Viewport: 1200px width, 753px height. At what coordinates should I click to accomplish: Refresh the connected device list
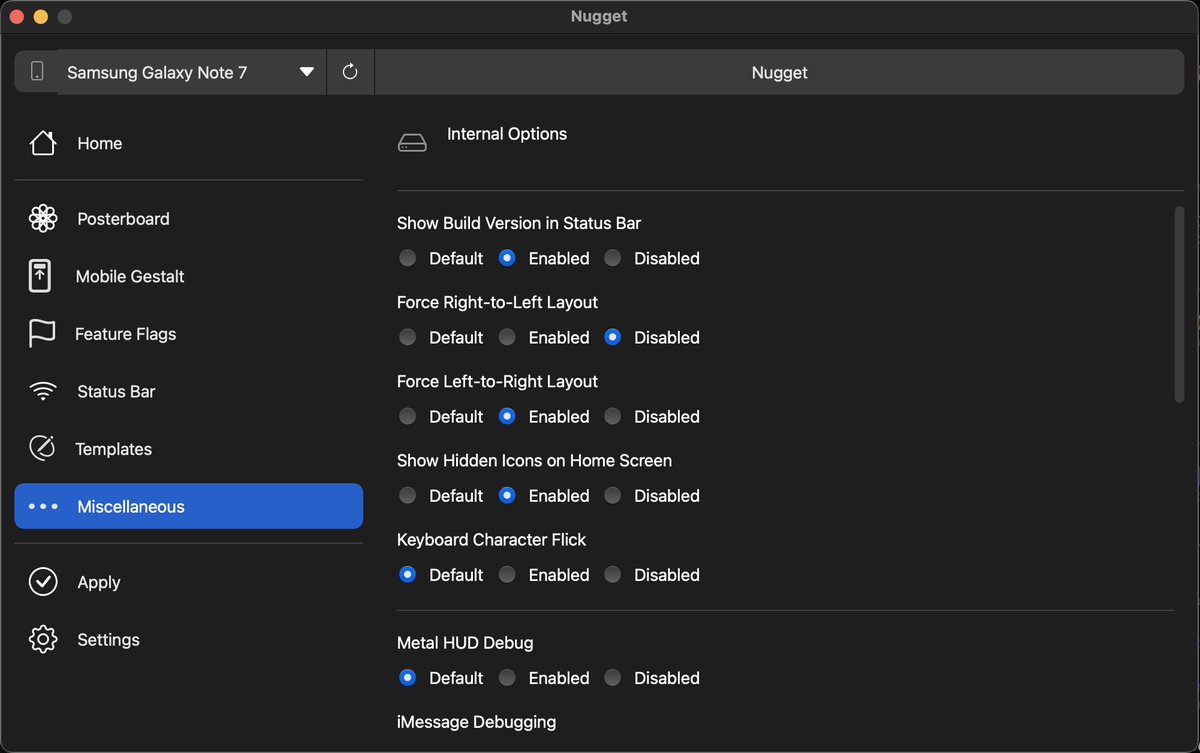tap(350, 72)
